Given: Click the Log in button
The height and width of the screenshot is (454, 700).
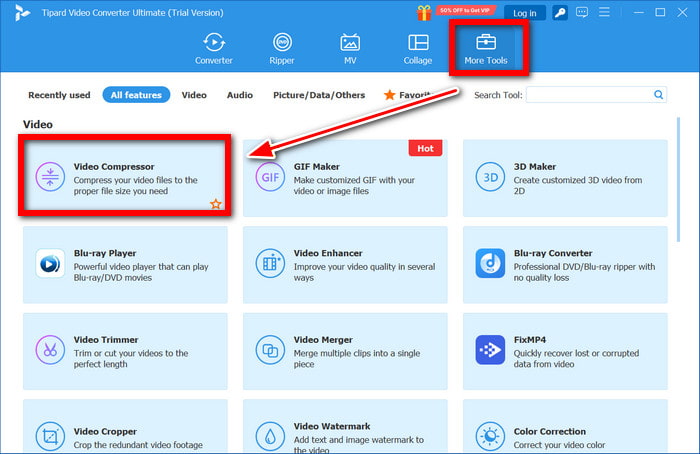Looking at the screenshot, I should [x=524, y=13].
